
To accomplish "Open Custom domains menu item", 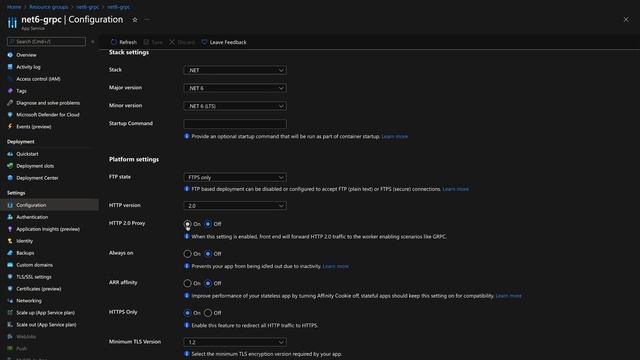I will coord(34,265).
